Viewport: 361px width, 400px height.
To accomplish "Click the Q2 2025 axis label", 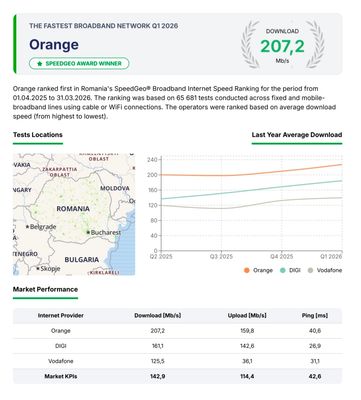I will (161, 257).
